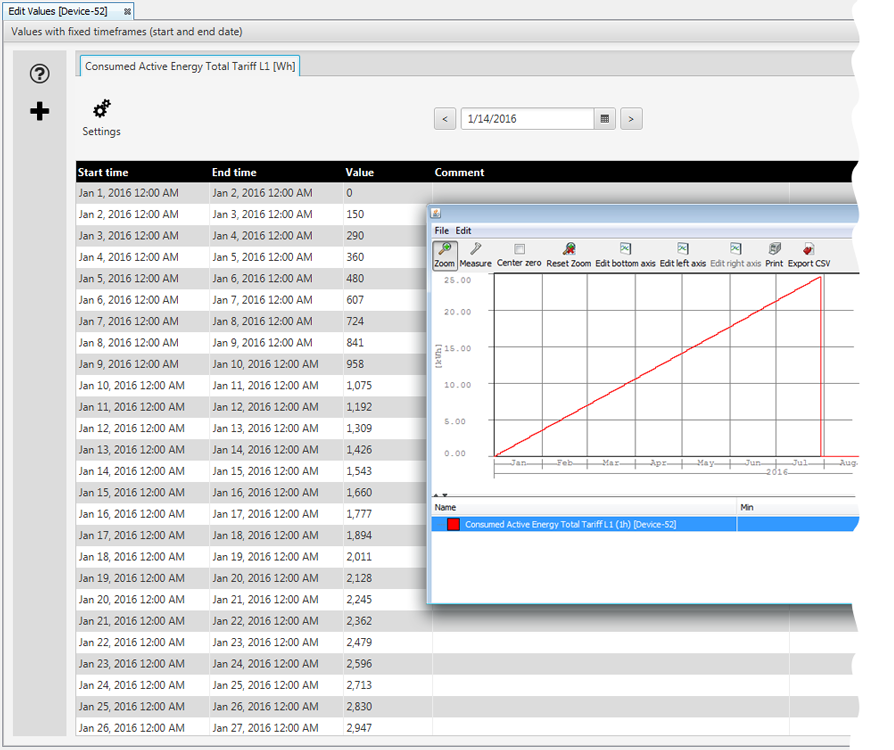Open Settings gear icon

tap(101, 109)
